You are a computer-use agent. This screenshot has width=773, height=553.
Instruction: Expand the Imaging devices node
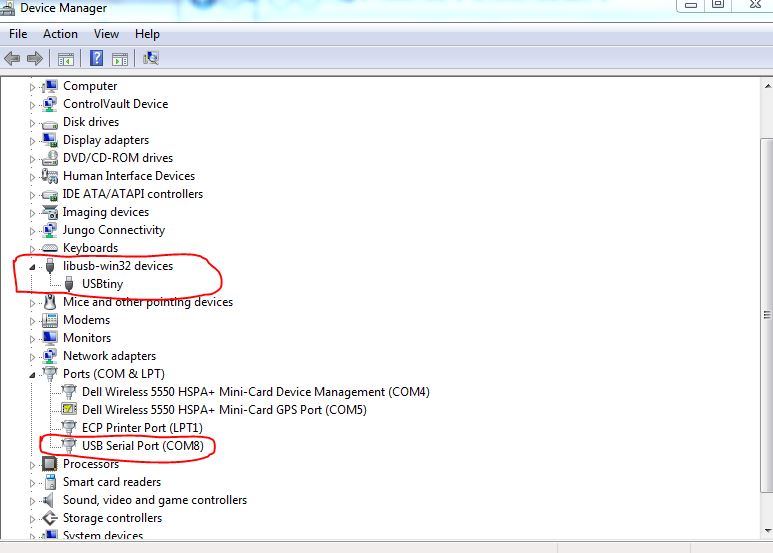(x=33, y=213)
